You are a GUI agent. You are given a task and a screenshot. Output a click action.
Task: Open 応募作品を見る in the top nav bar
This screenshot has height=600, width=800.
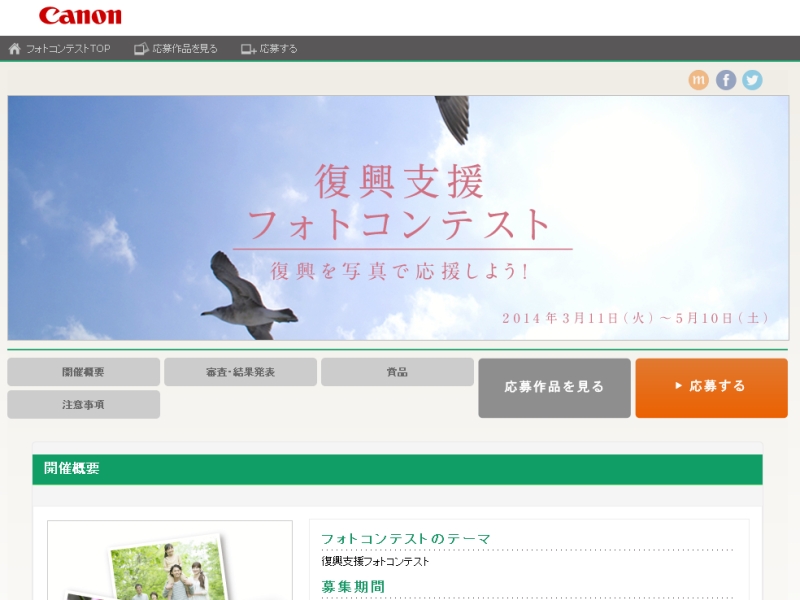tap(185, 48)
